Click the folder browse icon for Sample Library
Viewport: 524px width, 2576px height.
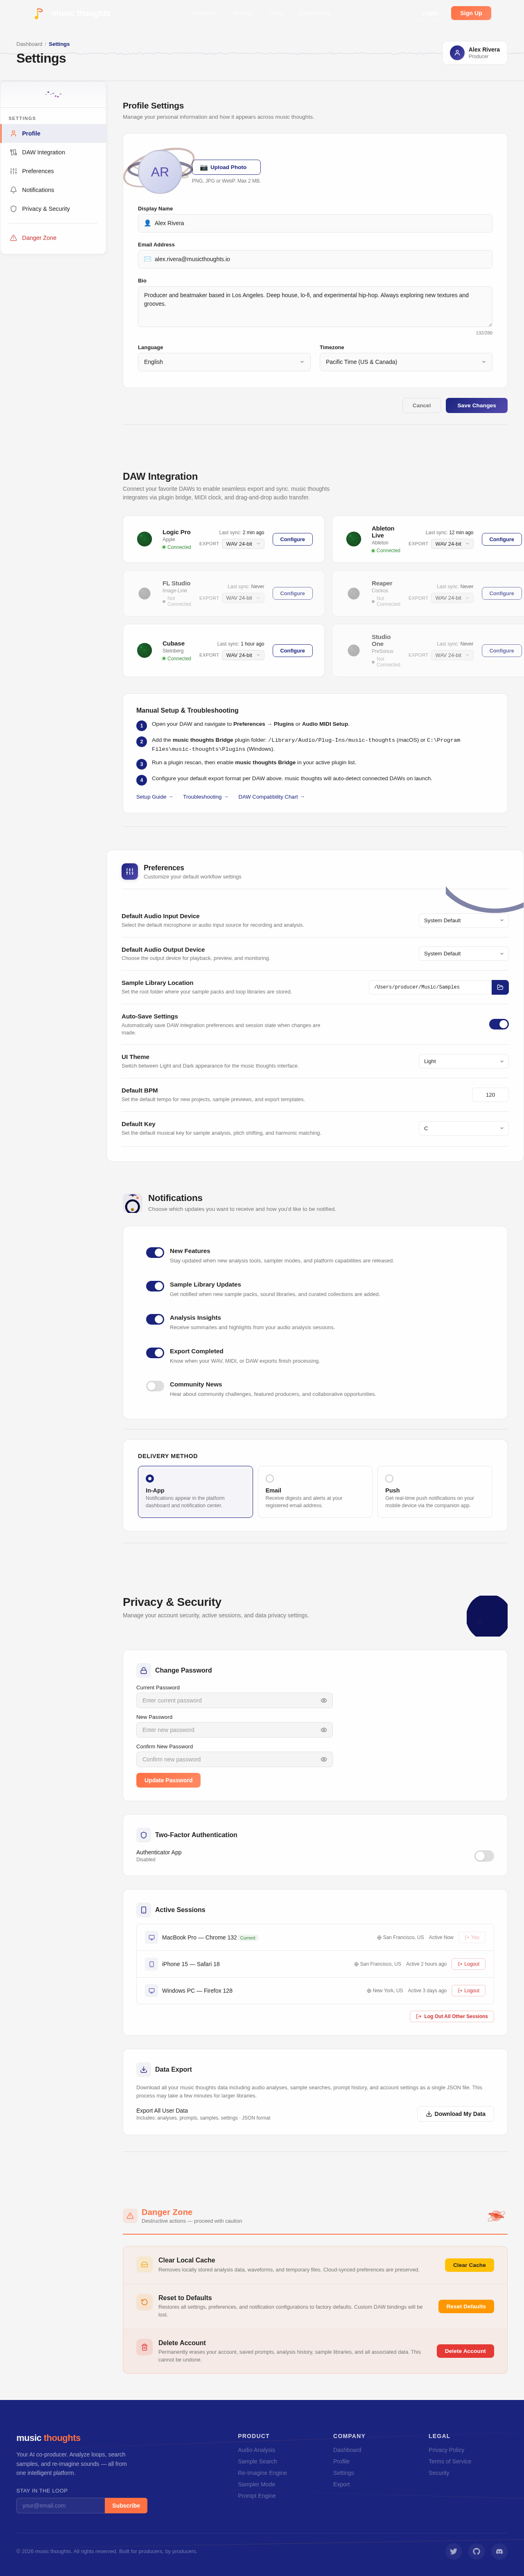tap(500, 987)
